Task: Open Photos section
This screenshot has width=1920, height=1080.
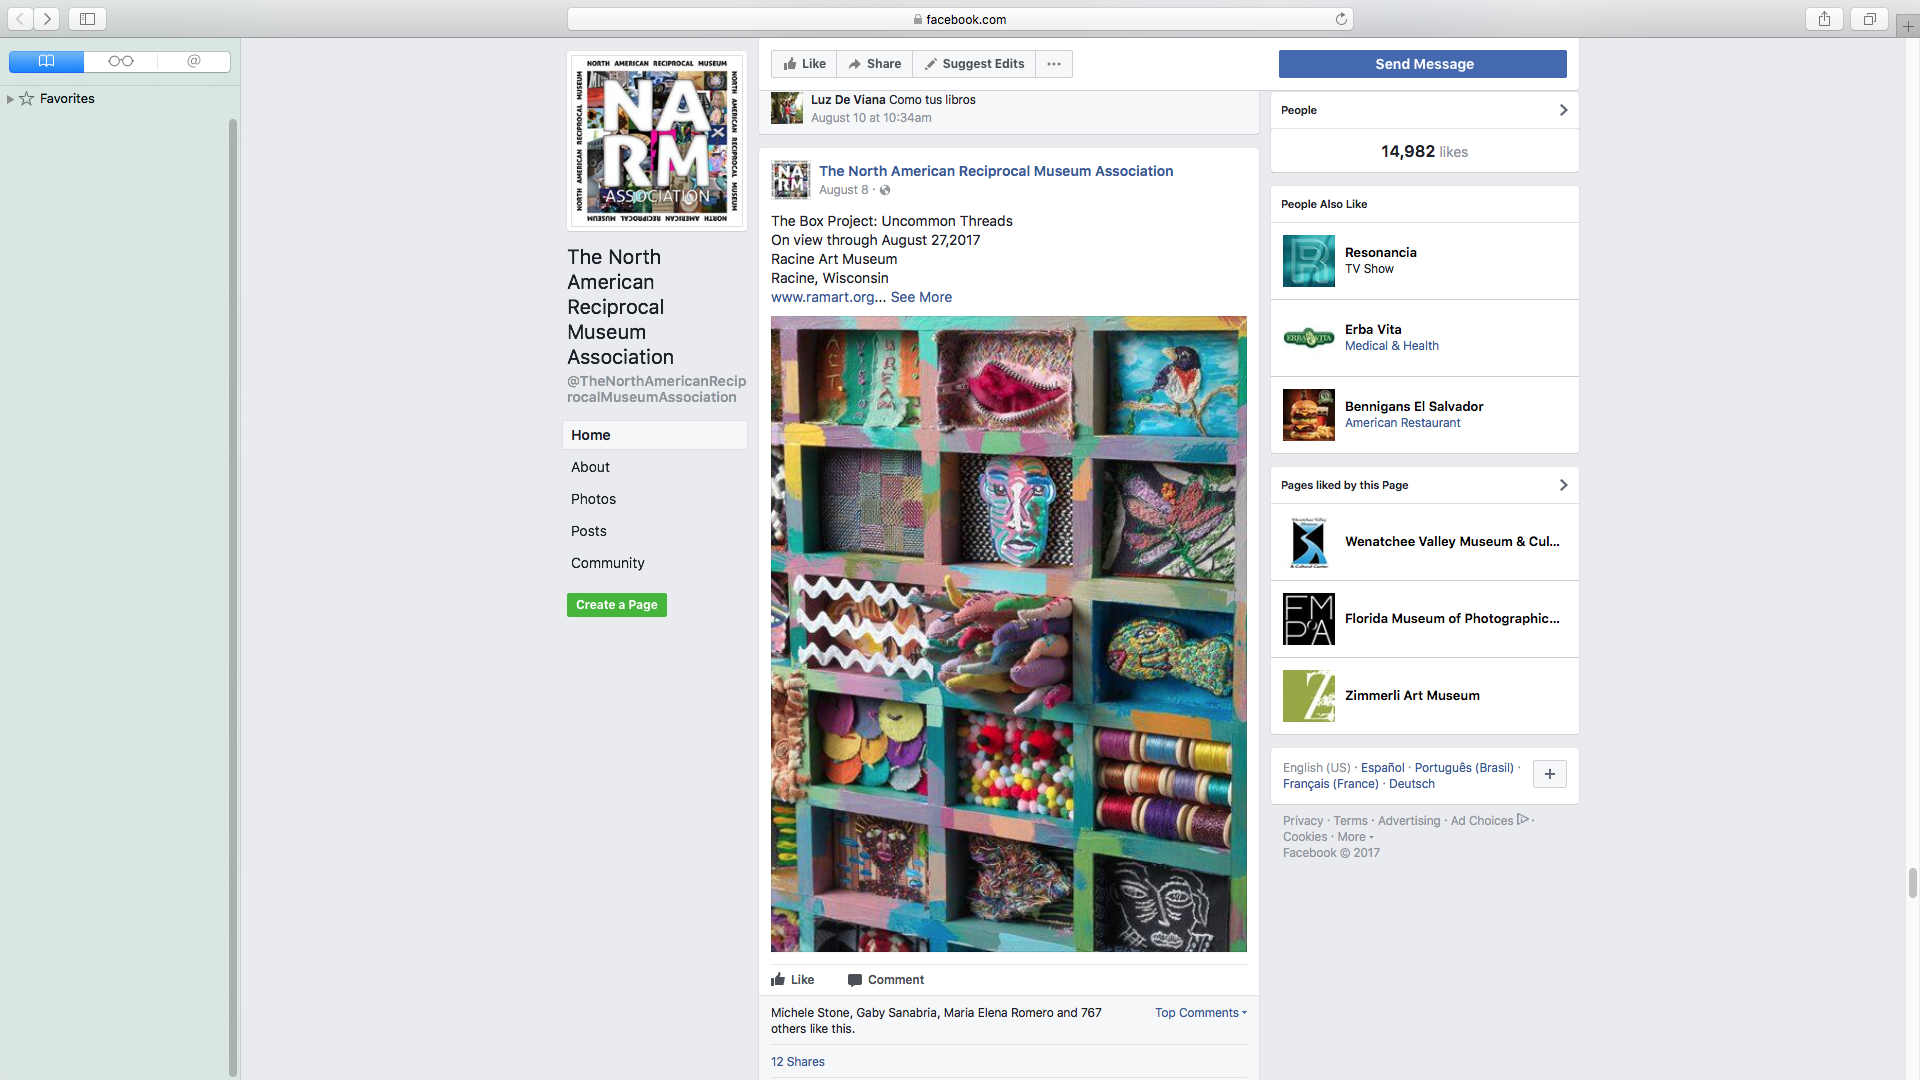Action: (x=593, y=499)
